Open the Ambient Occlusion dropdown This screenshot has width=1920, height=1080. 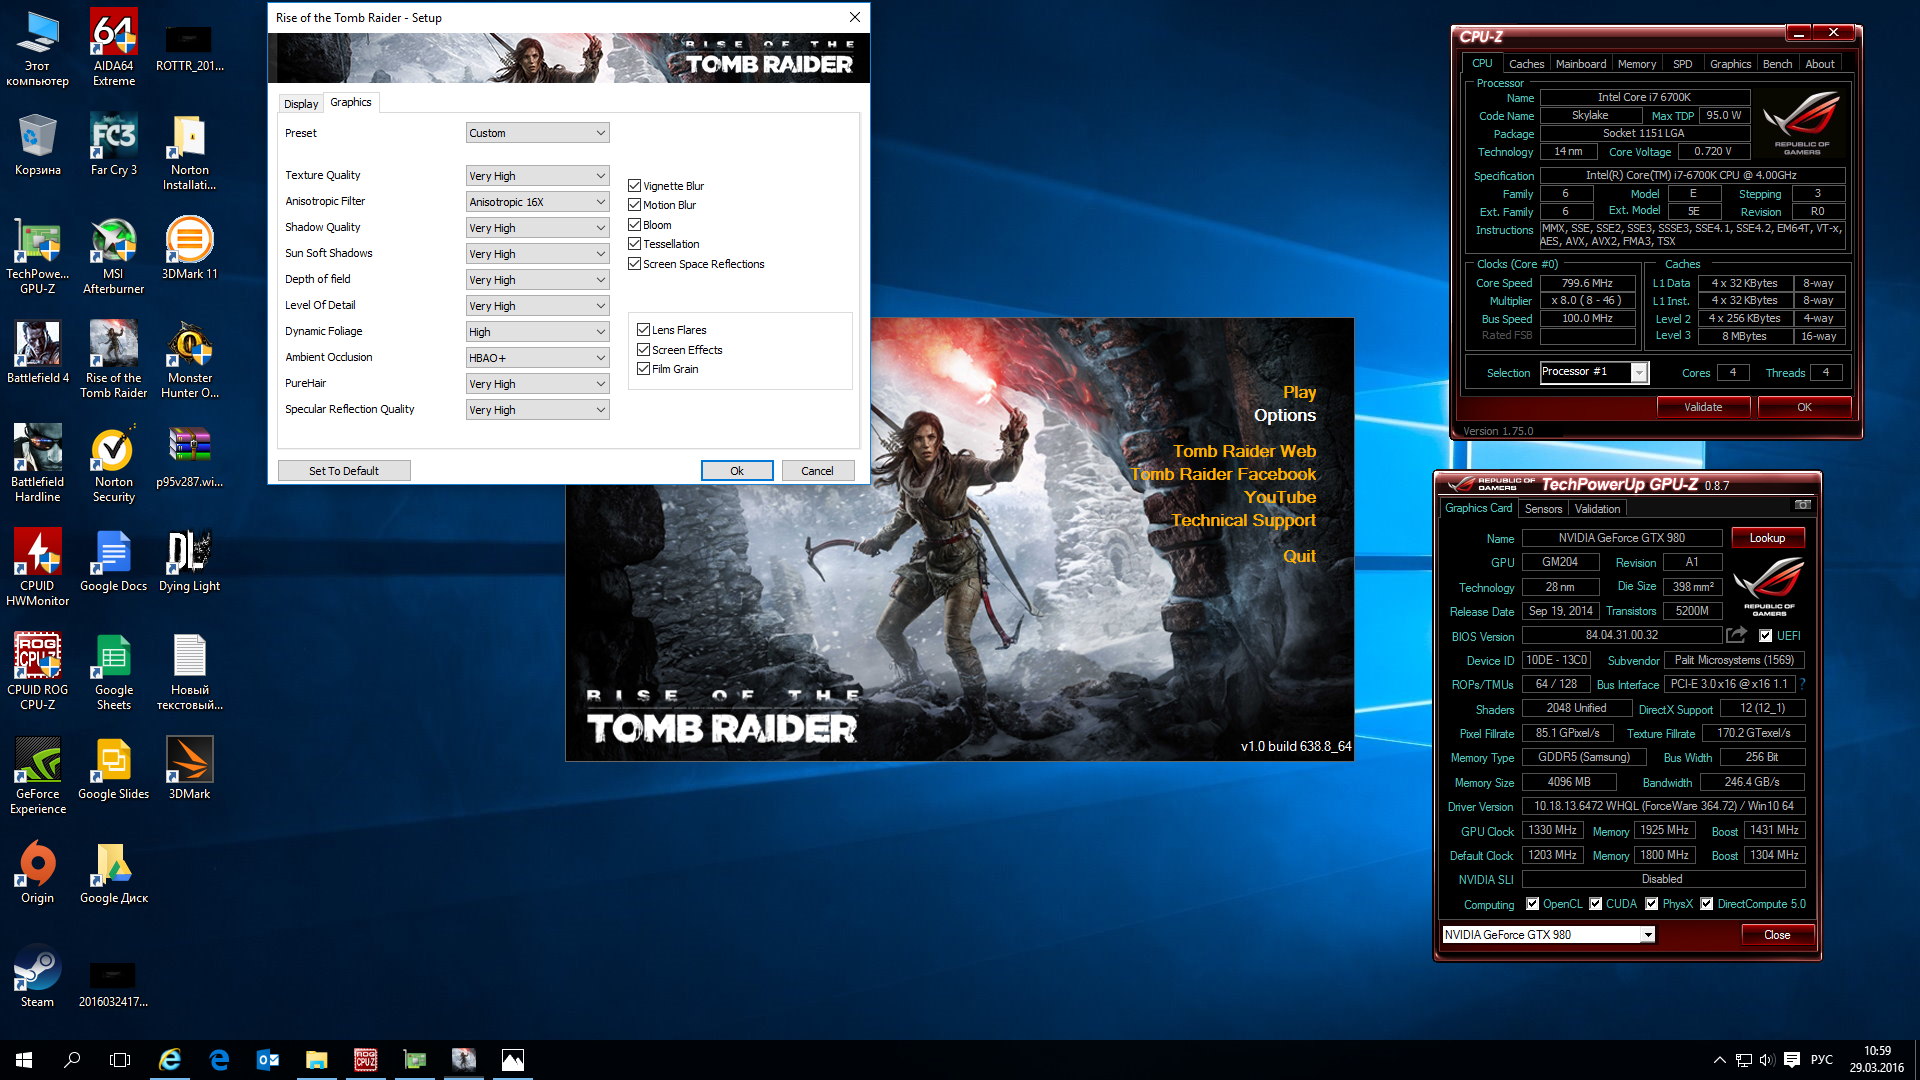pos(537,358)
